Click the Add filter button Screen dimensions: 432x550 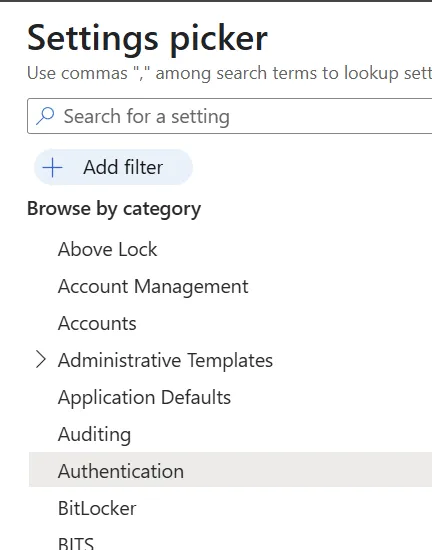113,167
